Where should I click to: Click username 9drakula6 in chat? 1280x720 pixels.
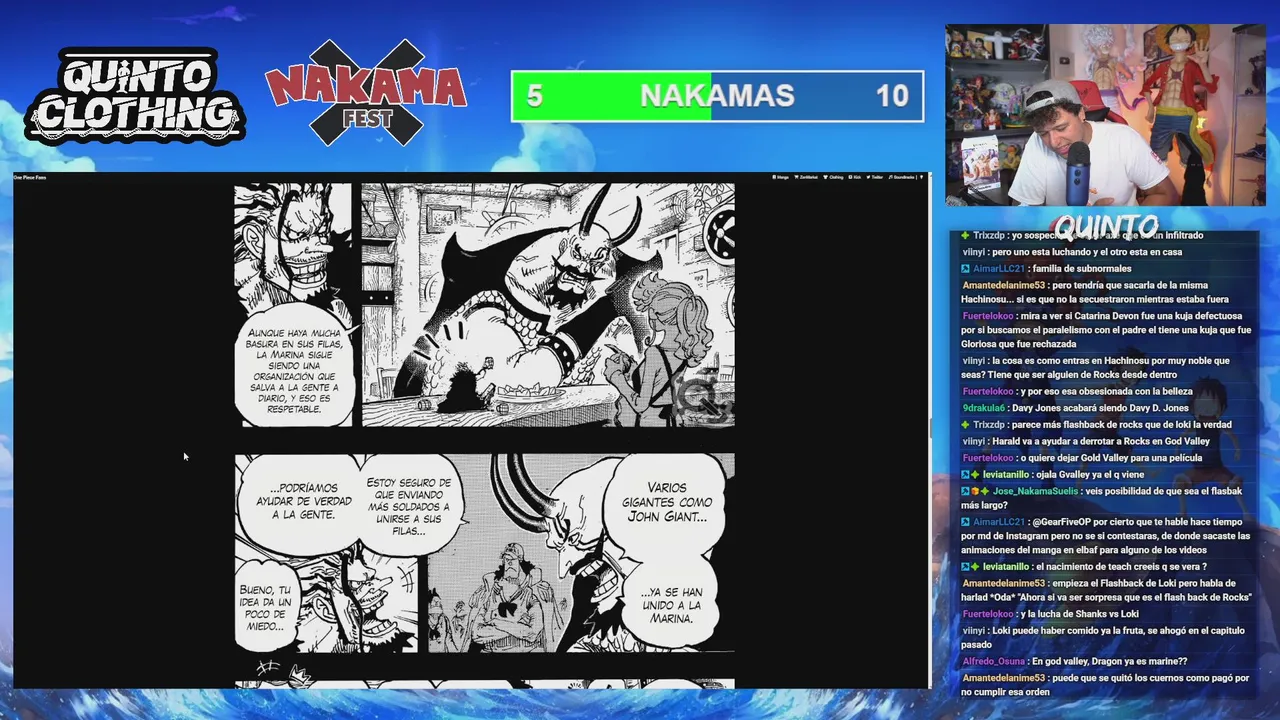click(983, 408)
